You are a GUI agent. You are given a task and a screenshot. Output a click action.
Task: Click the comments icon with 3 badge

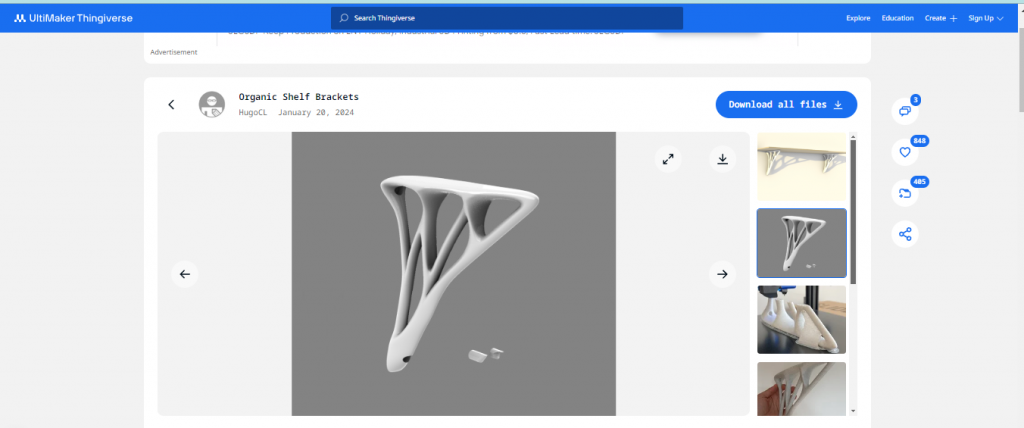point(905,110)
